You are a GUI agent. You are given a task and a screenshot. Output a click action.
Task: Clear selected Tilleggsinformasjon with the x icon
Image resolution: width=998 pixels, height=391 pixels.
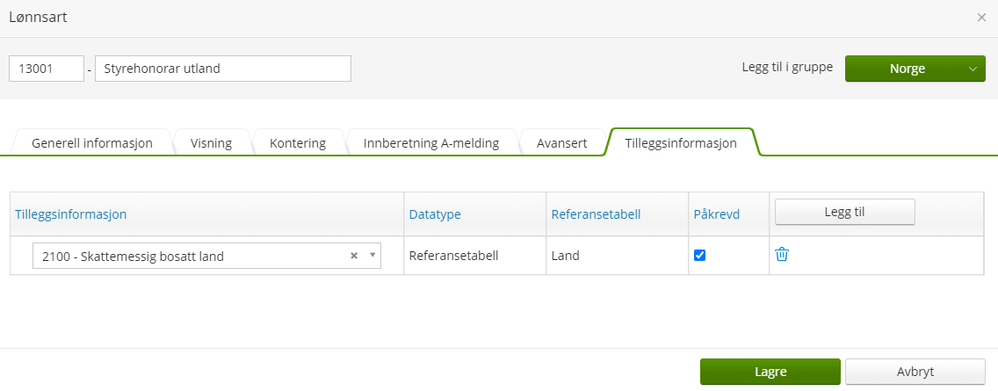point(354,255)
